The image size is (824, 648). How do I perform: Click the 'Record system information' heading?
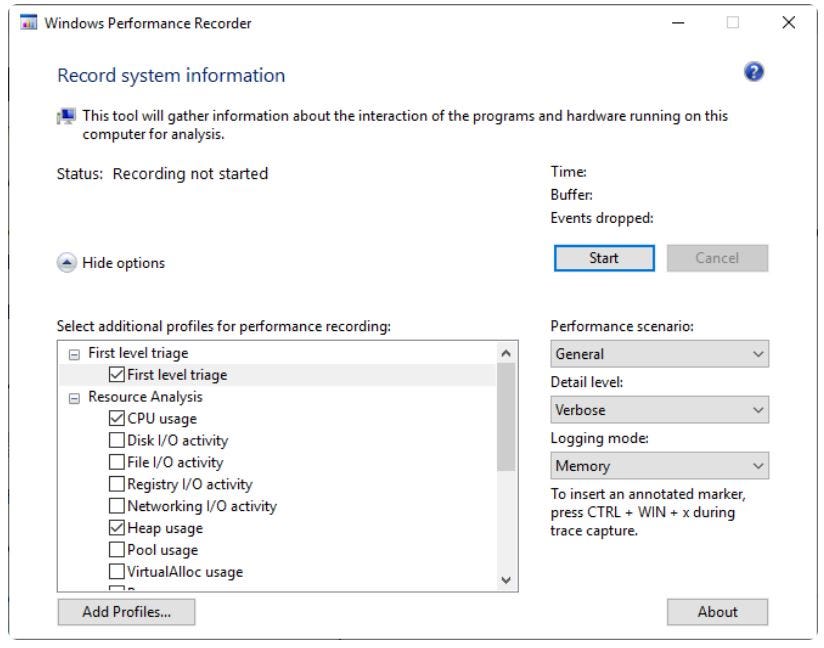[x=171, y=75]
